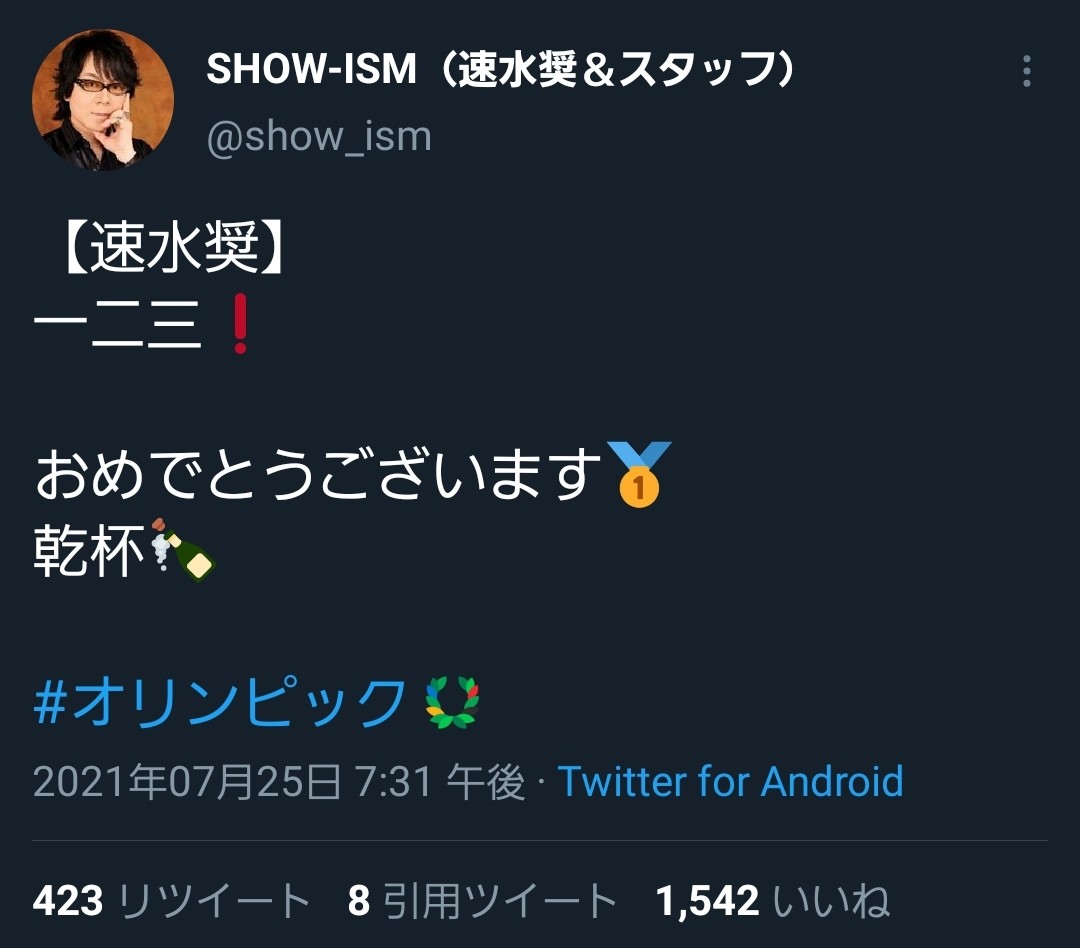Open the SHOW-ISM display name profile
Viewport: 1080px width, 948px height.
[503, 70]
